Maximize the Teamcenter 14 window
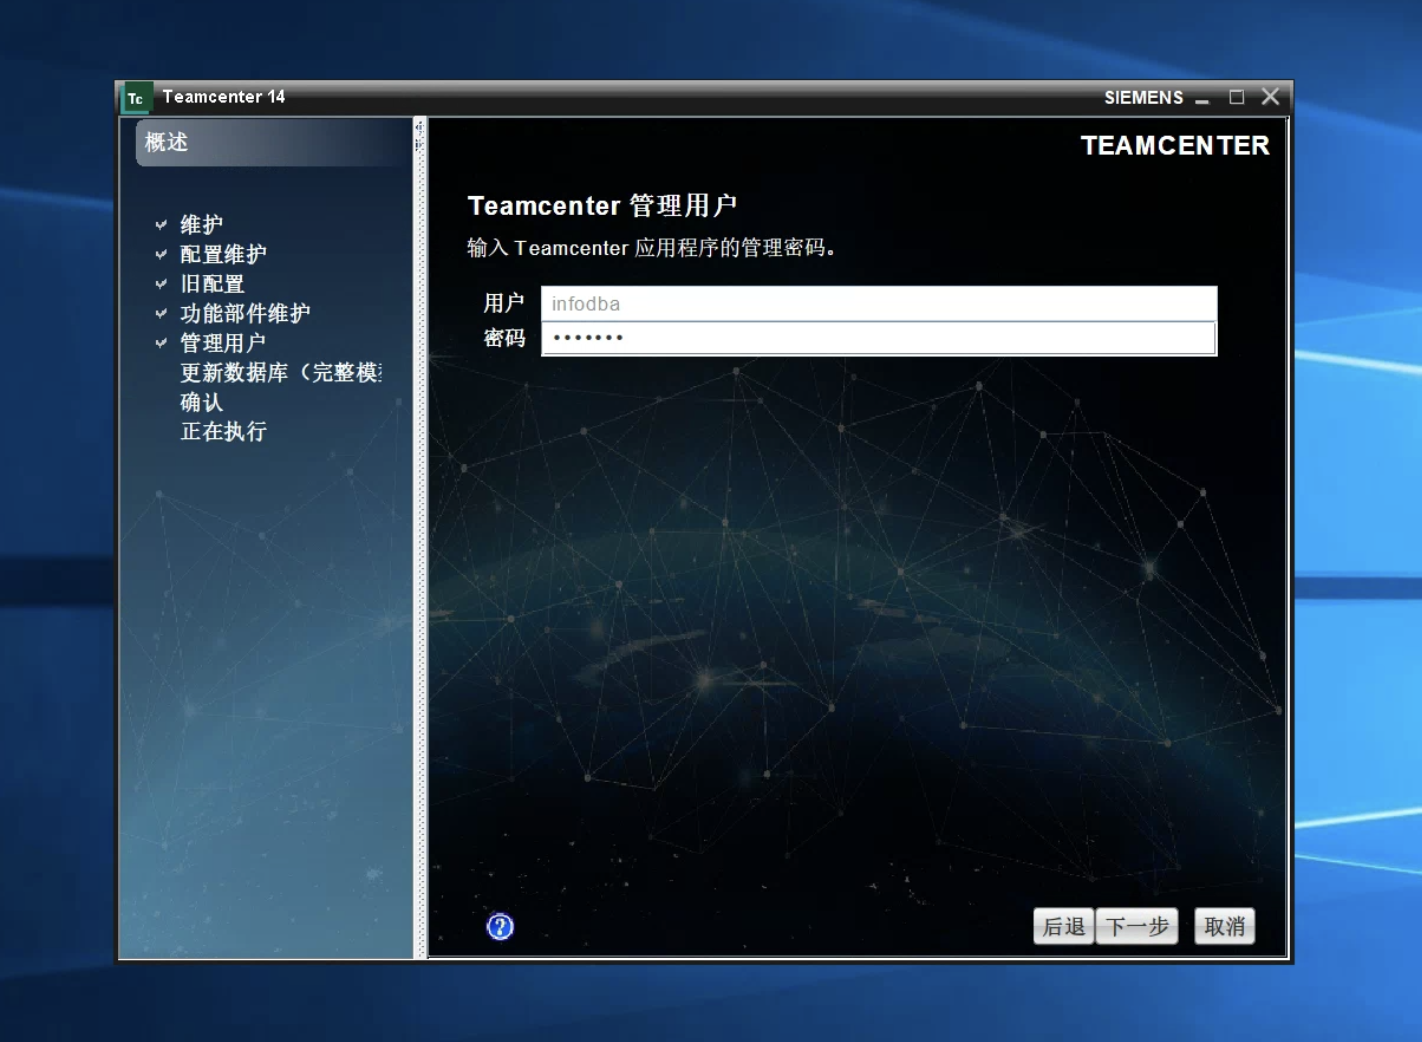The image size is (1422, 1042). [1237, 97]
